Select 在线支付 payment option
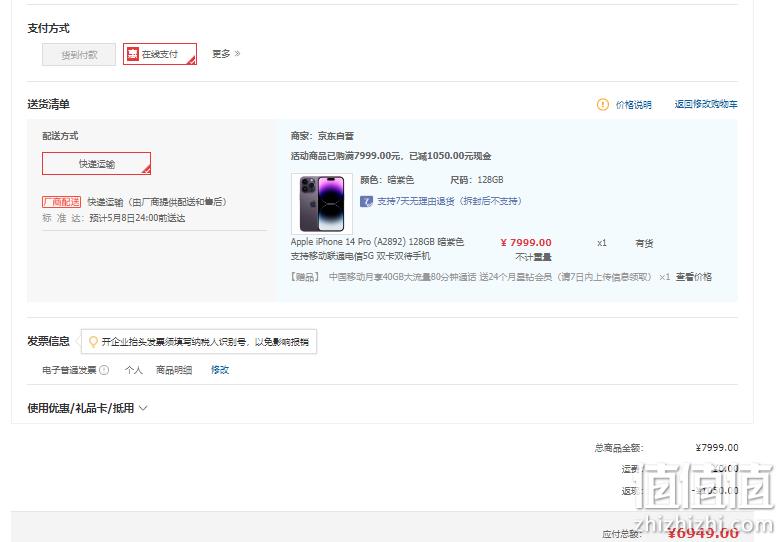The height and width of the screenshot is (542, 783). point(160,54)
